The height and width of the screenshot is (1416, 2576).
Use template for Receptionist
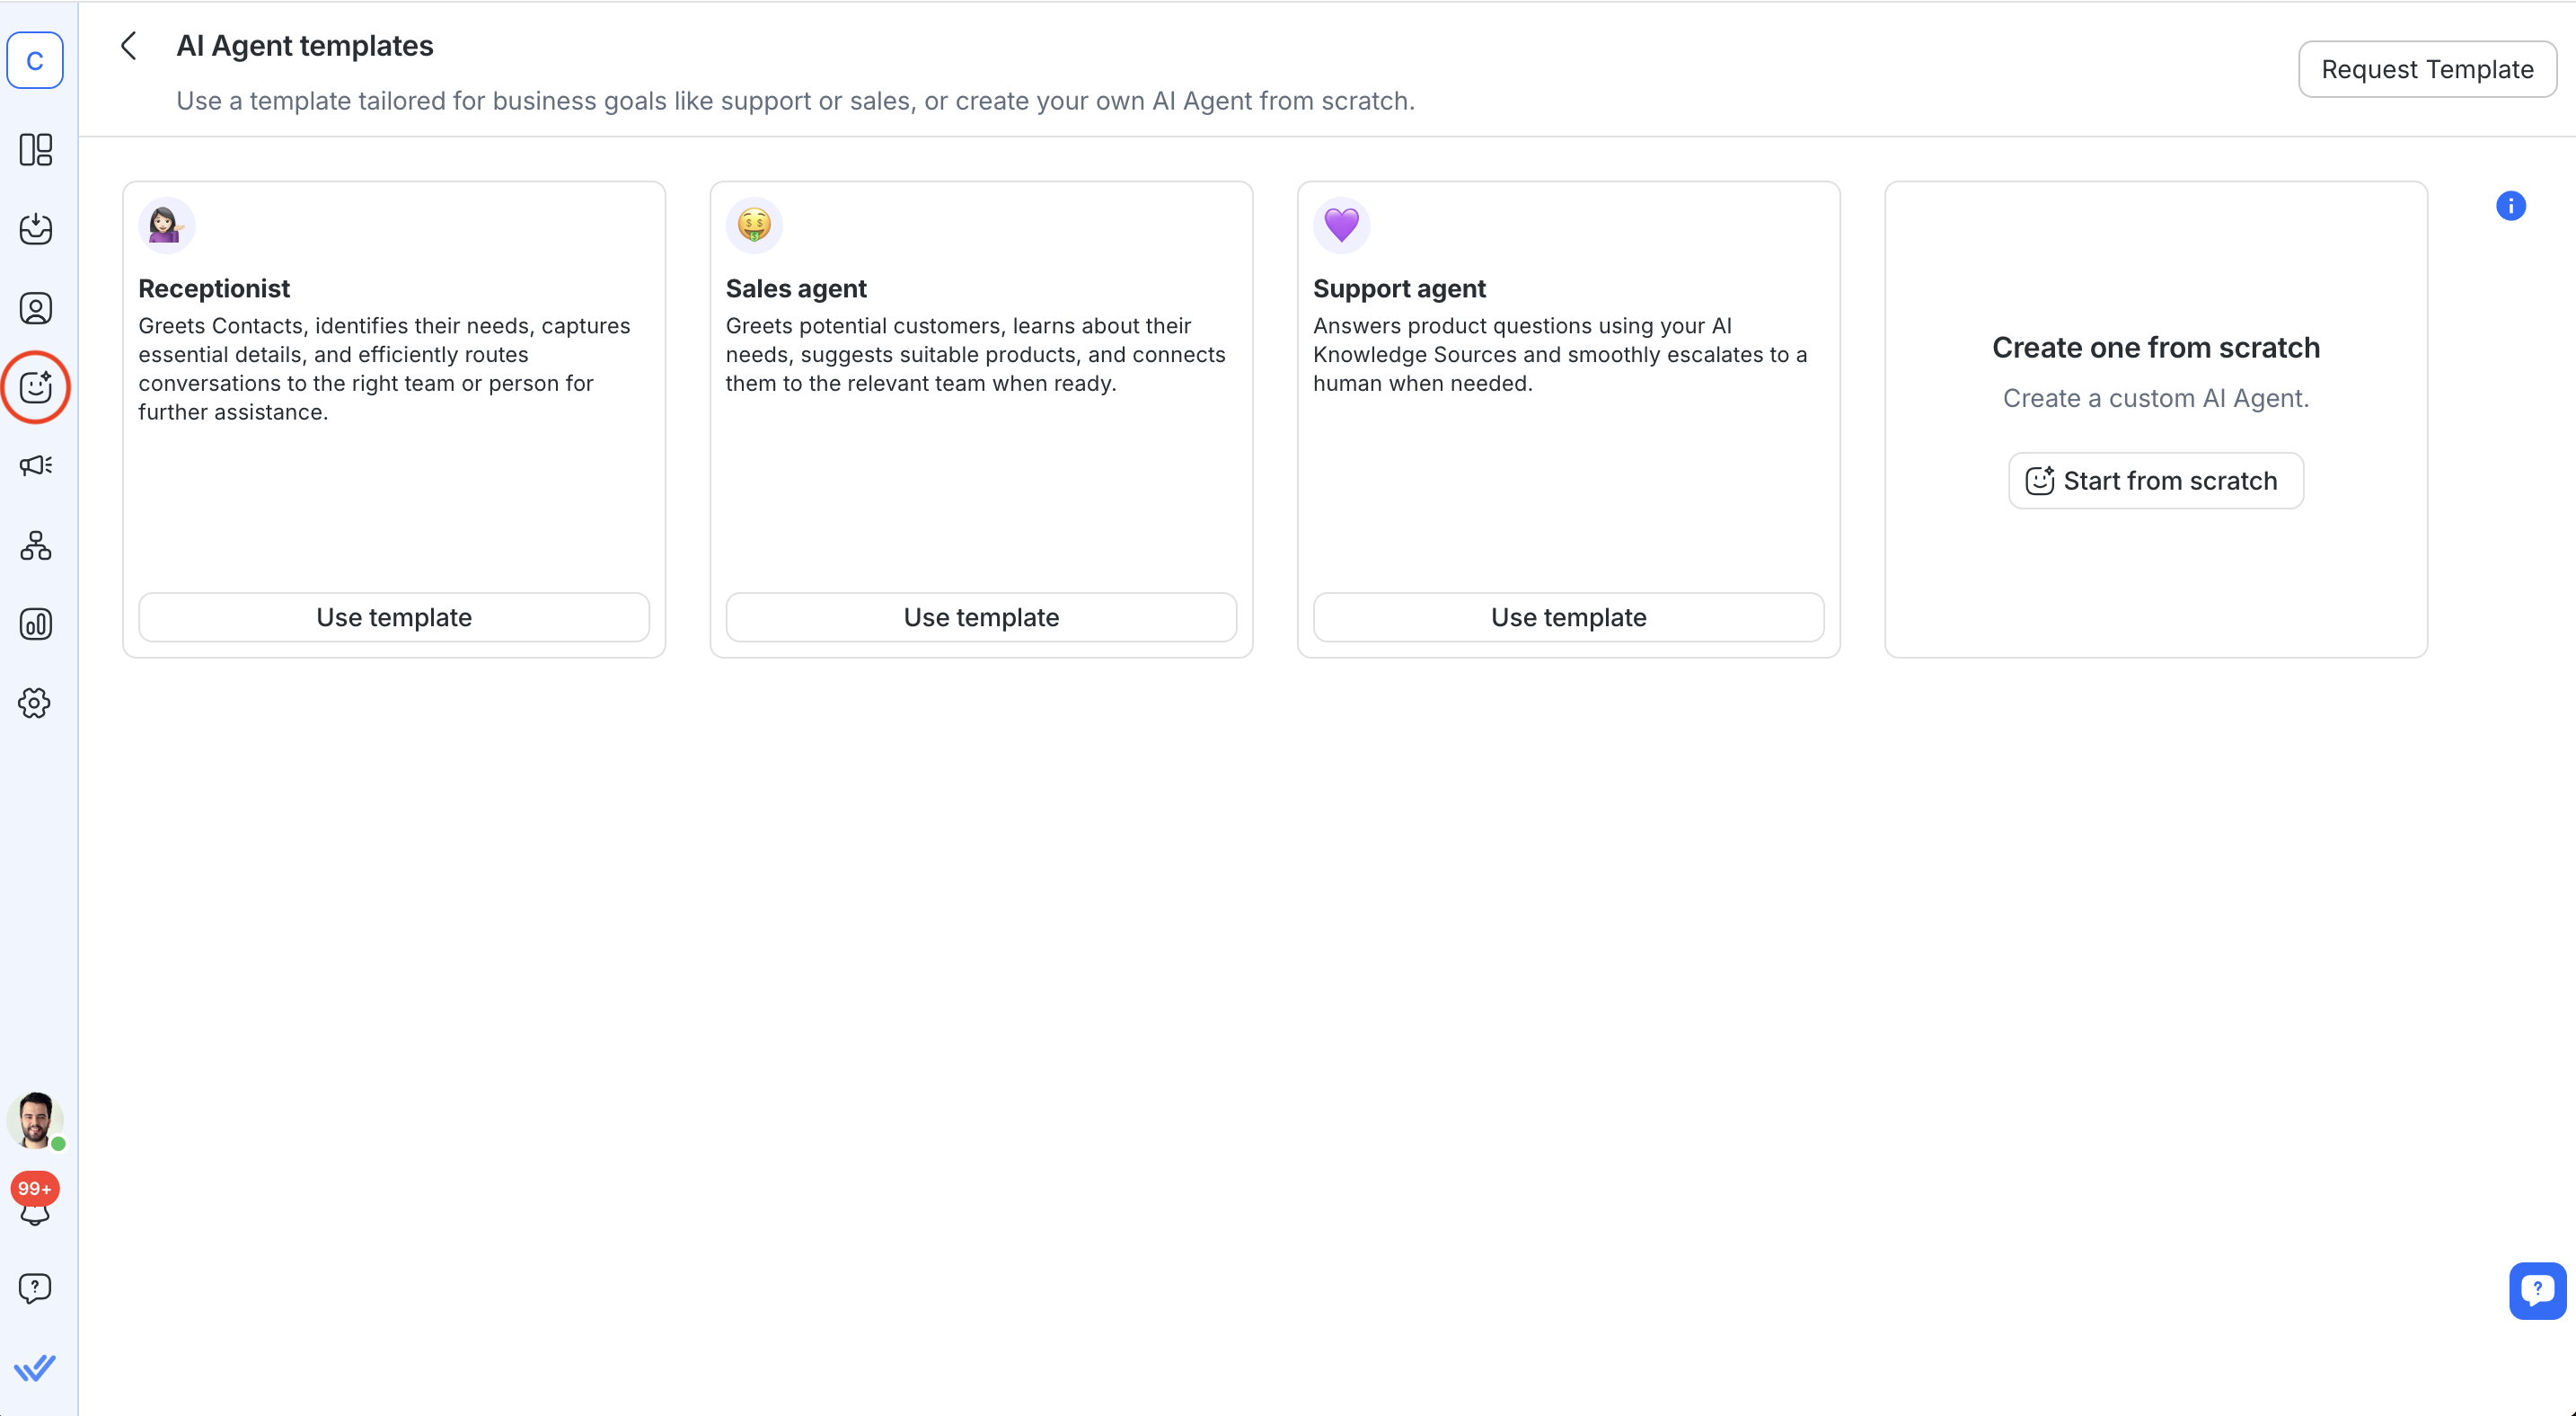click(x=394, y=617)
